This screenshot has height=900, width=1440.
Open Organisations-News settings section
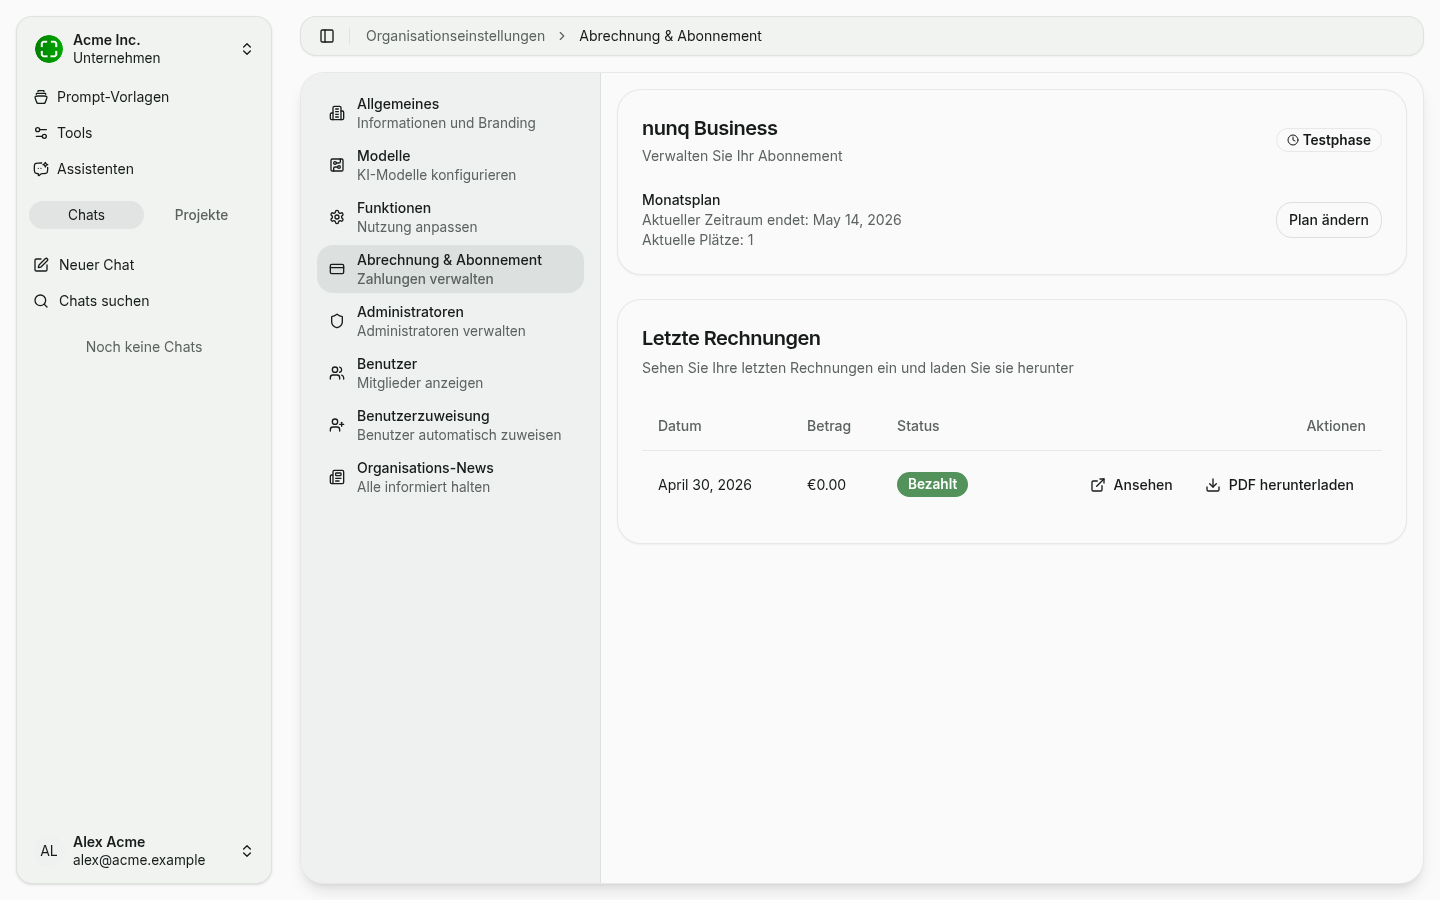pos(450,477)
